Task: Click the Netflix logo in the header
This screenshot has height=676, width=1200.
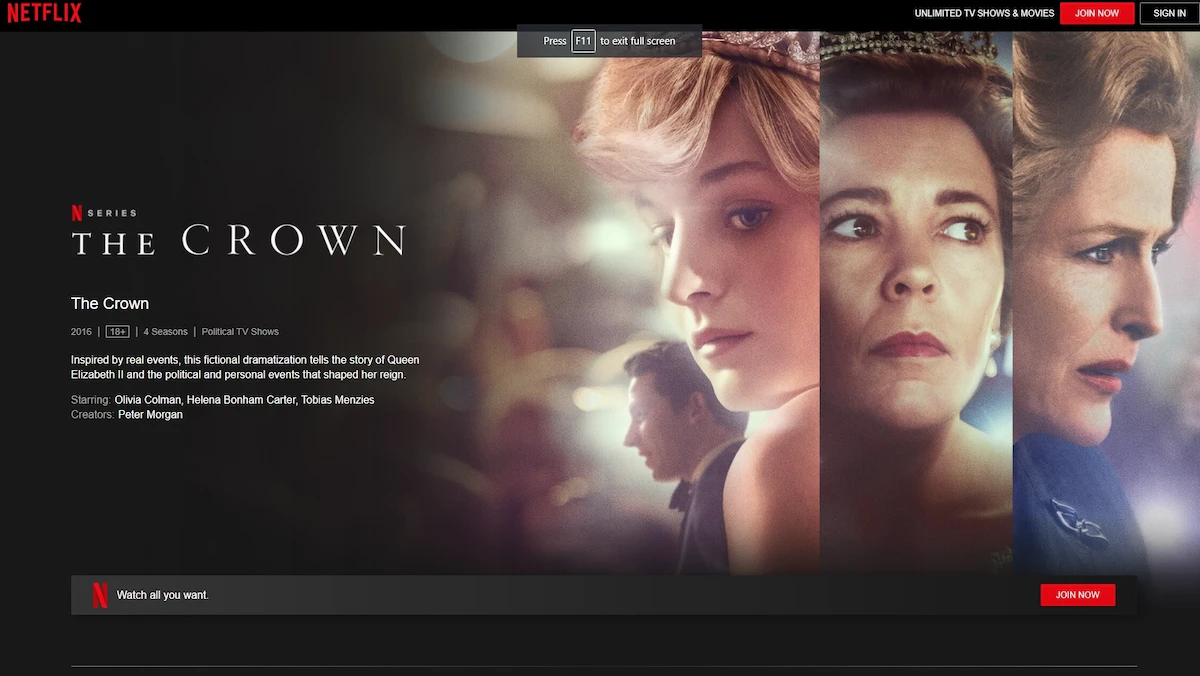Action: 44,13
